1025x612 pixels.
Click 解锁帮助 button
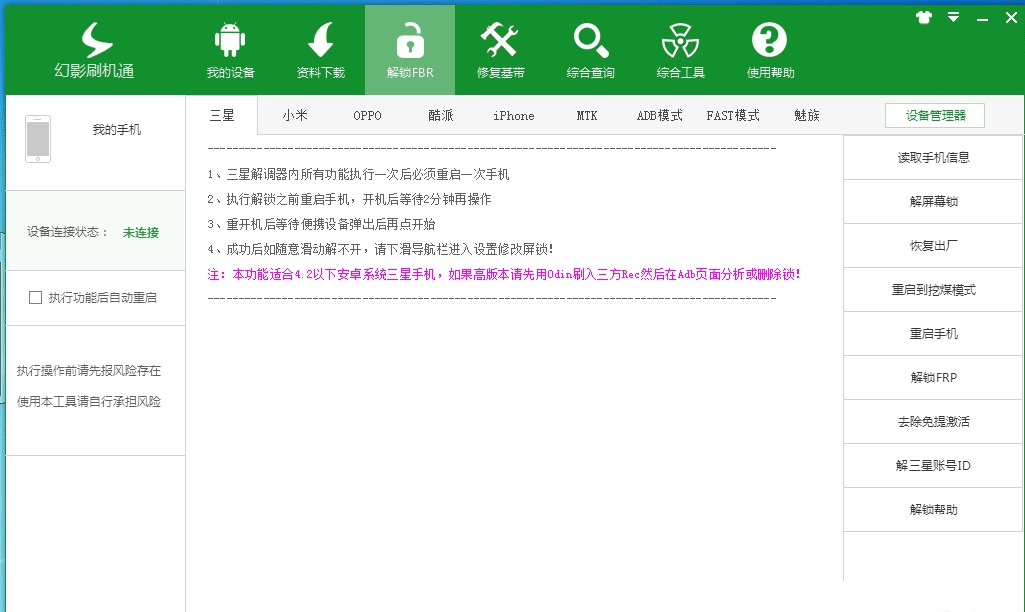click(933, 509)
